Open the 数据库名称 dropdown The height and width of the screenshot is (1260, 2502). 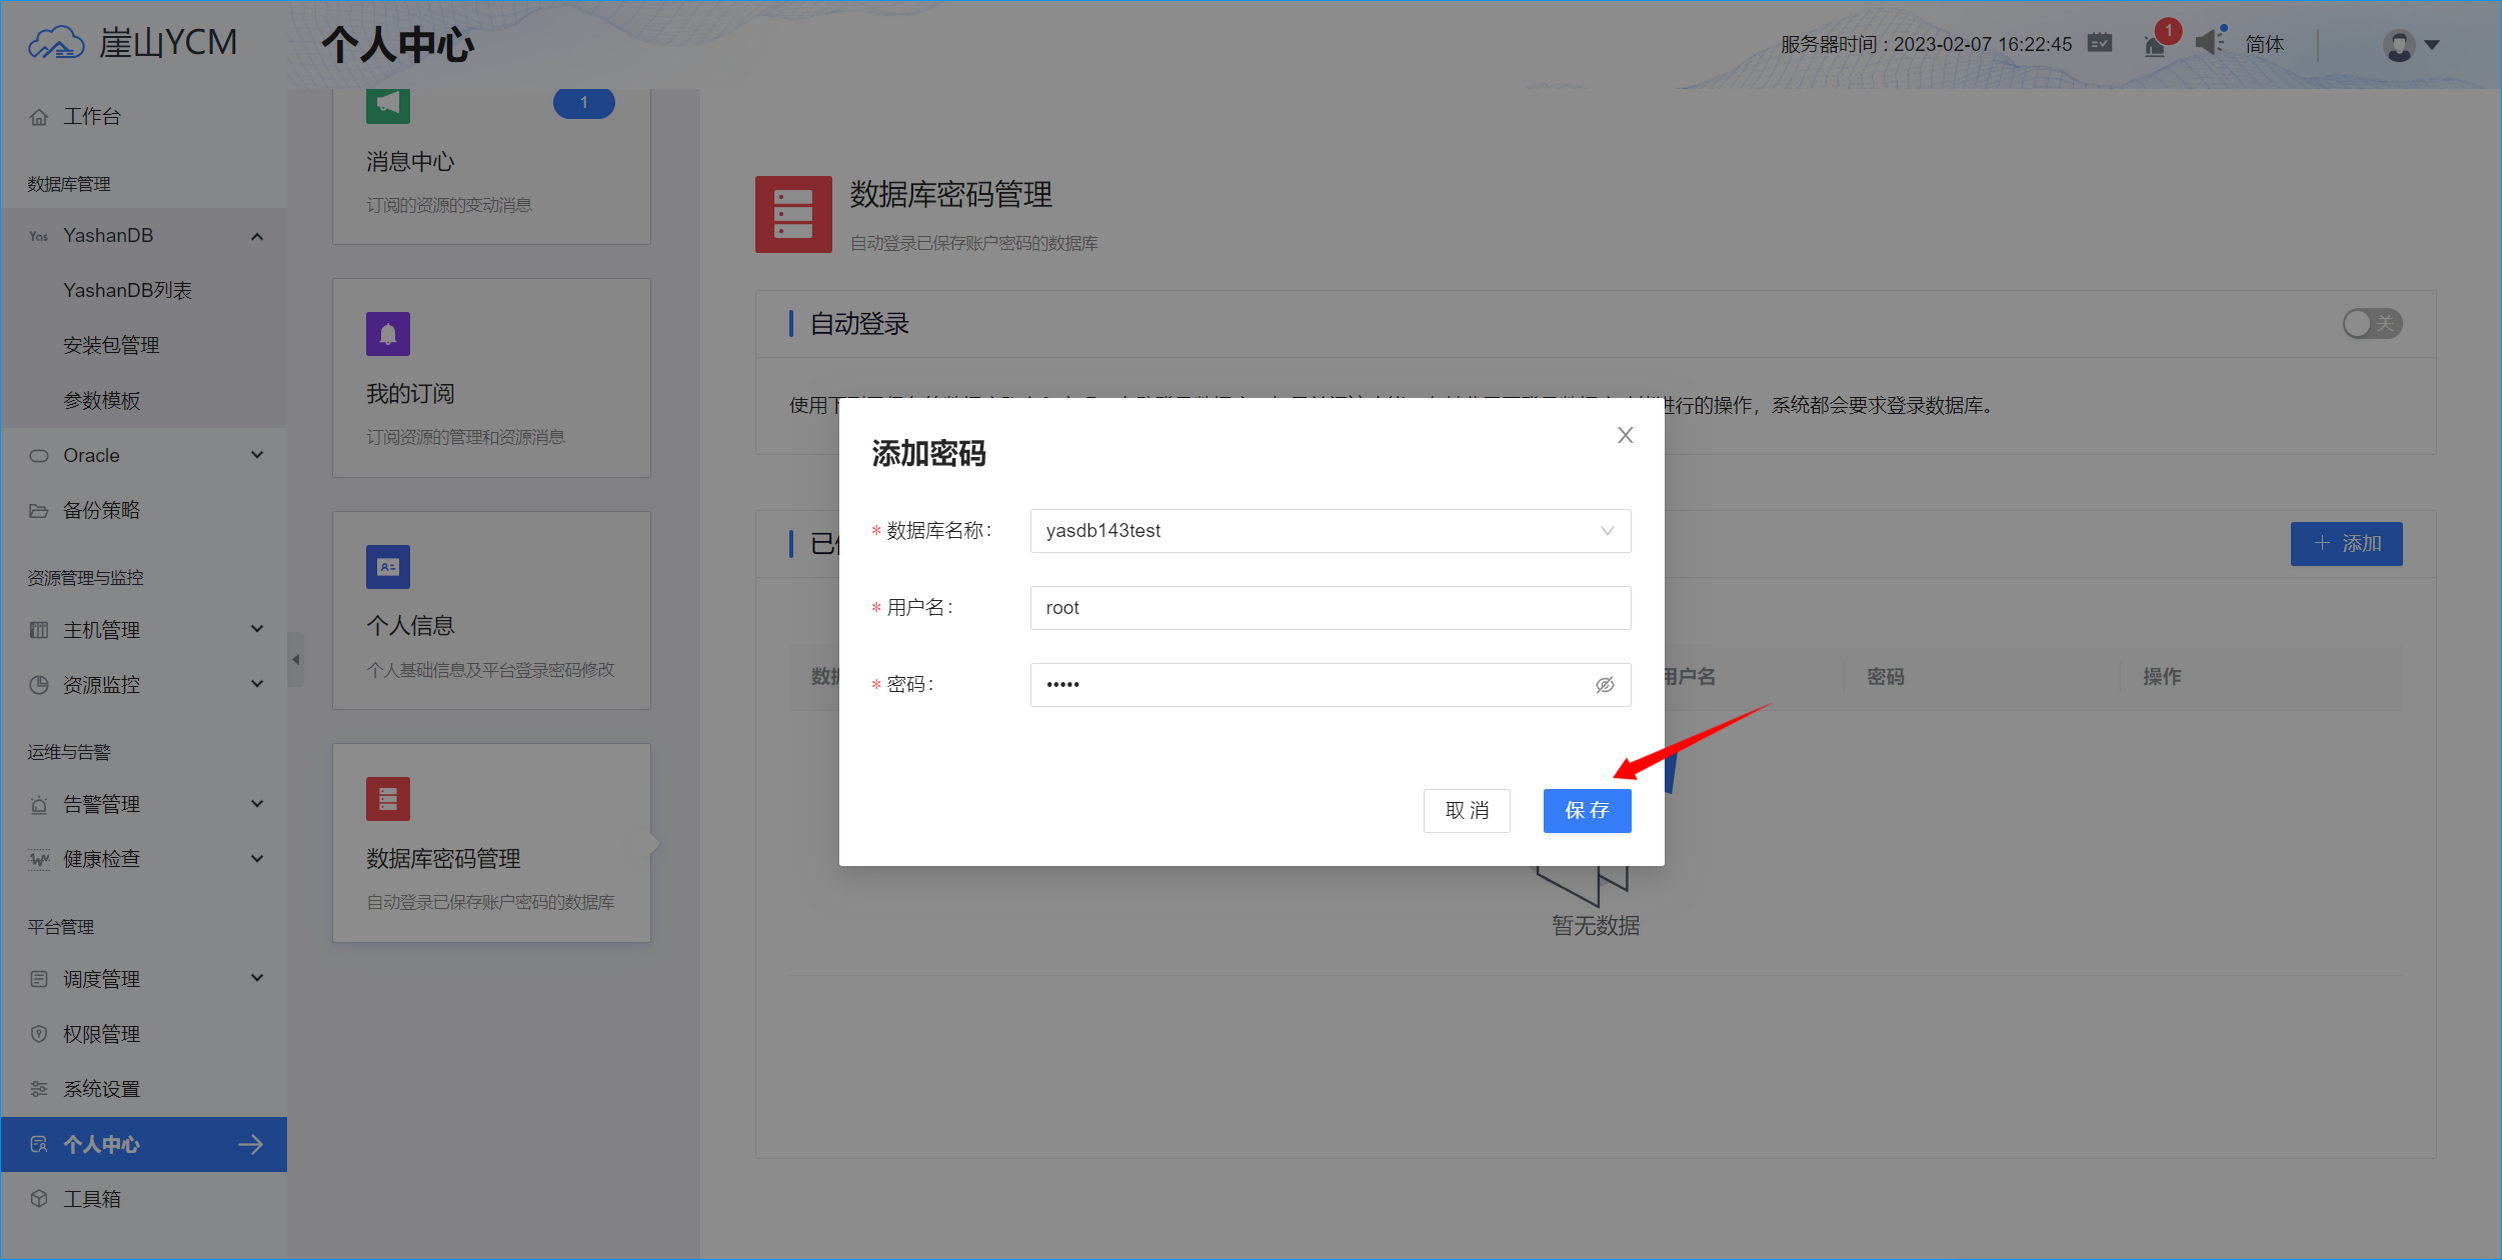(1606, 530)
